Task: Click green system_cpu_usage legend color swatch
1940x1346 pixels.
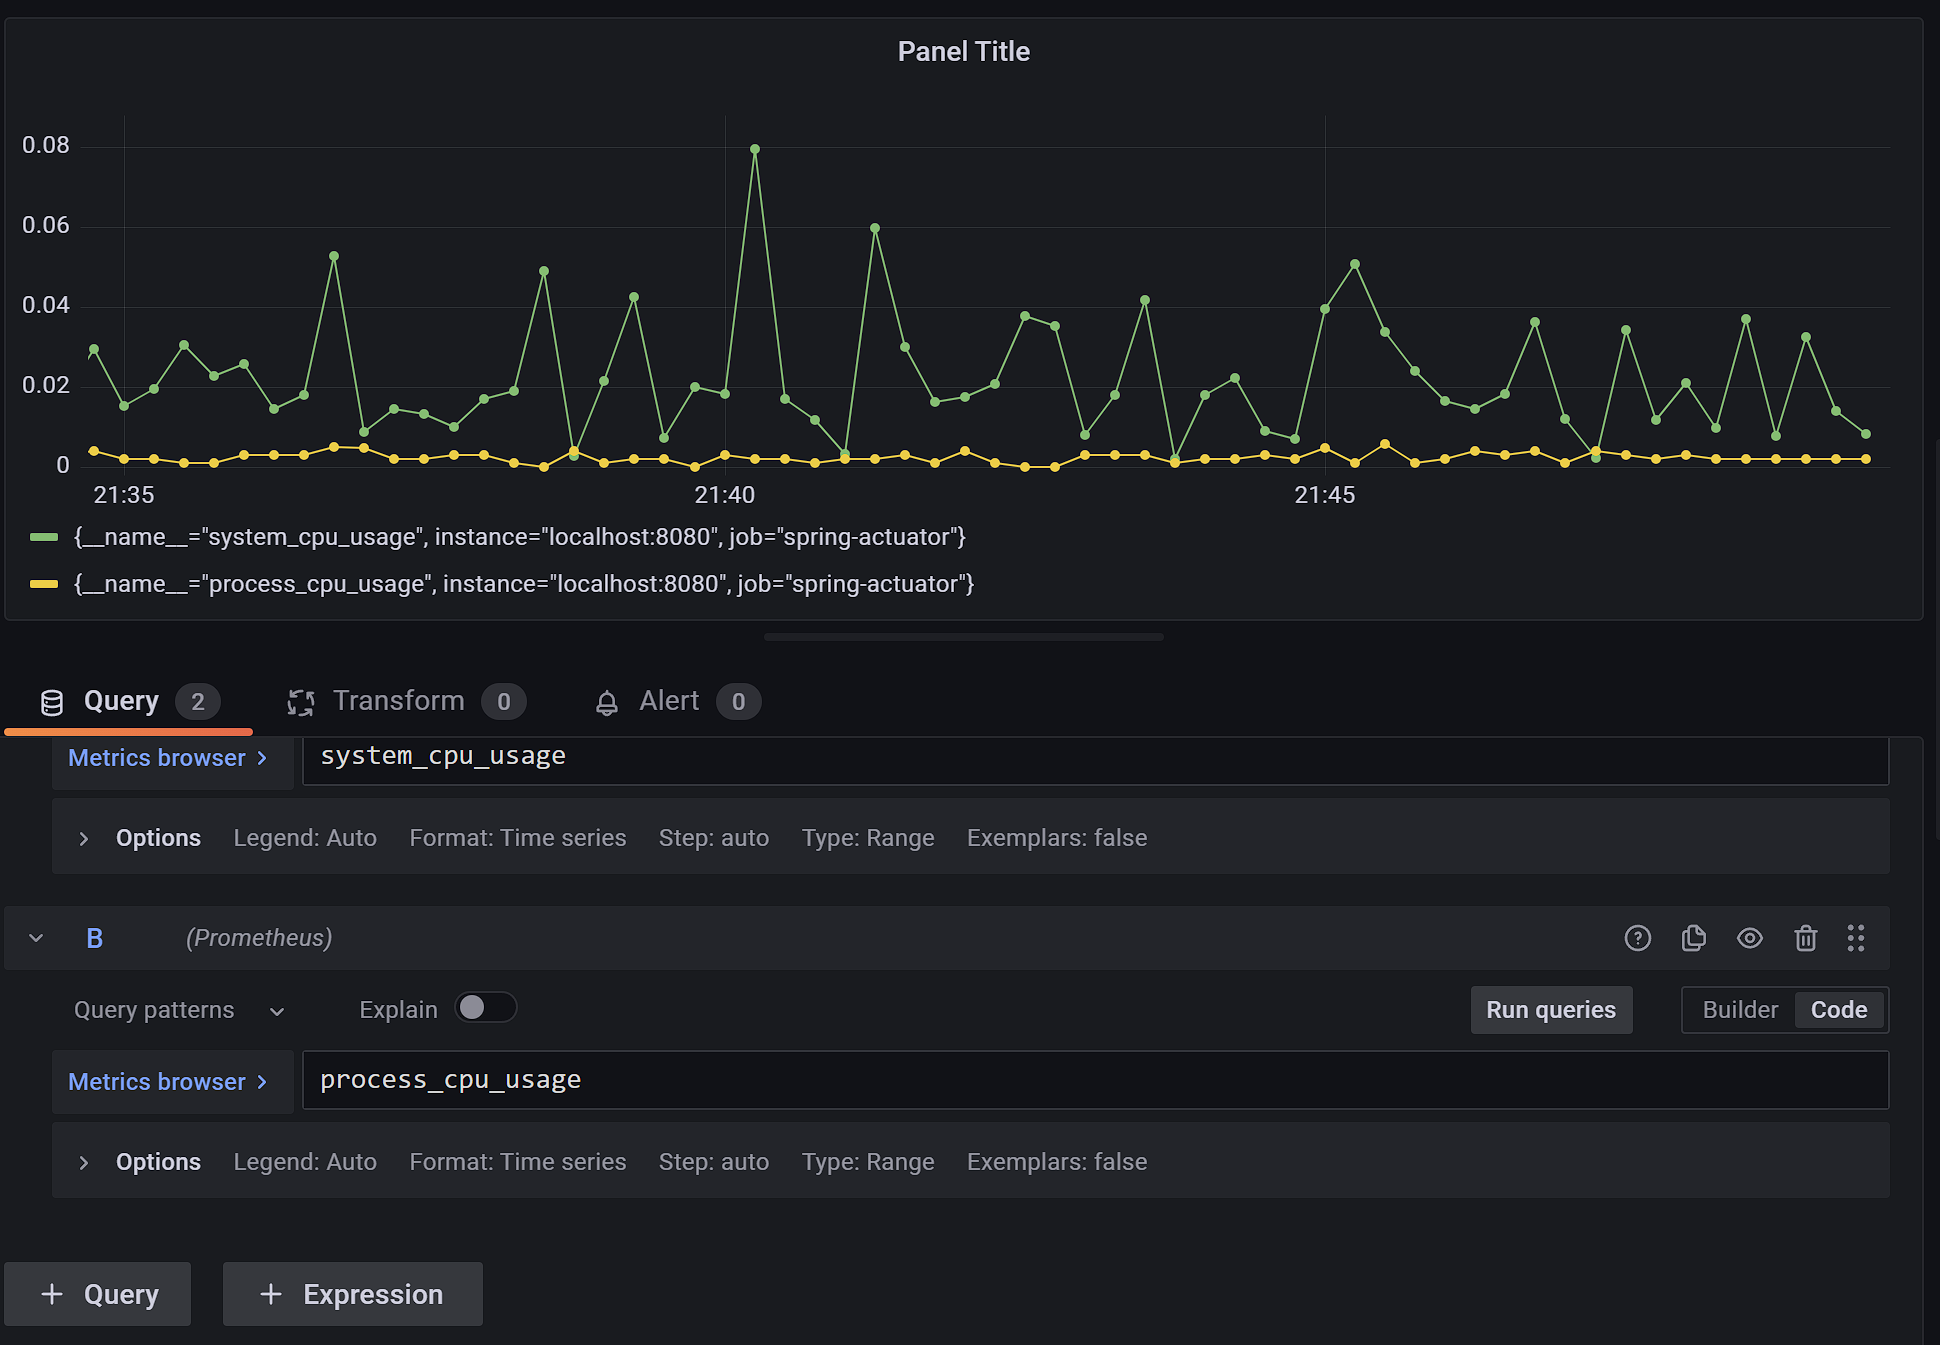Action: point(44,537)
